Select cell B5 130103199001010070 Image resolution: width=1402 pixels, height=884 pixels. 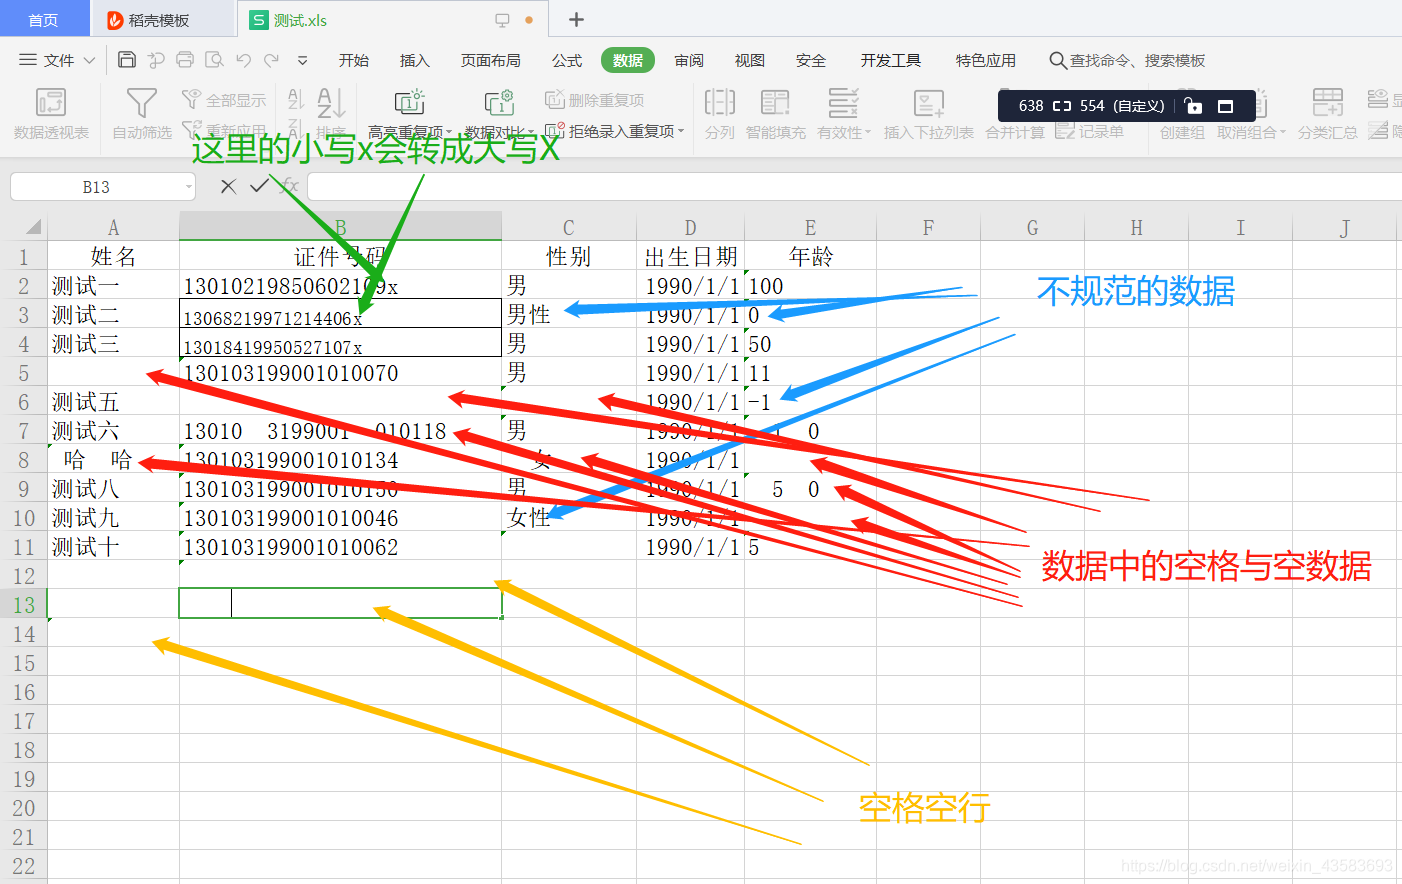340,373
